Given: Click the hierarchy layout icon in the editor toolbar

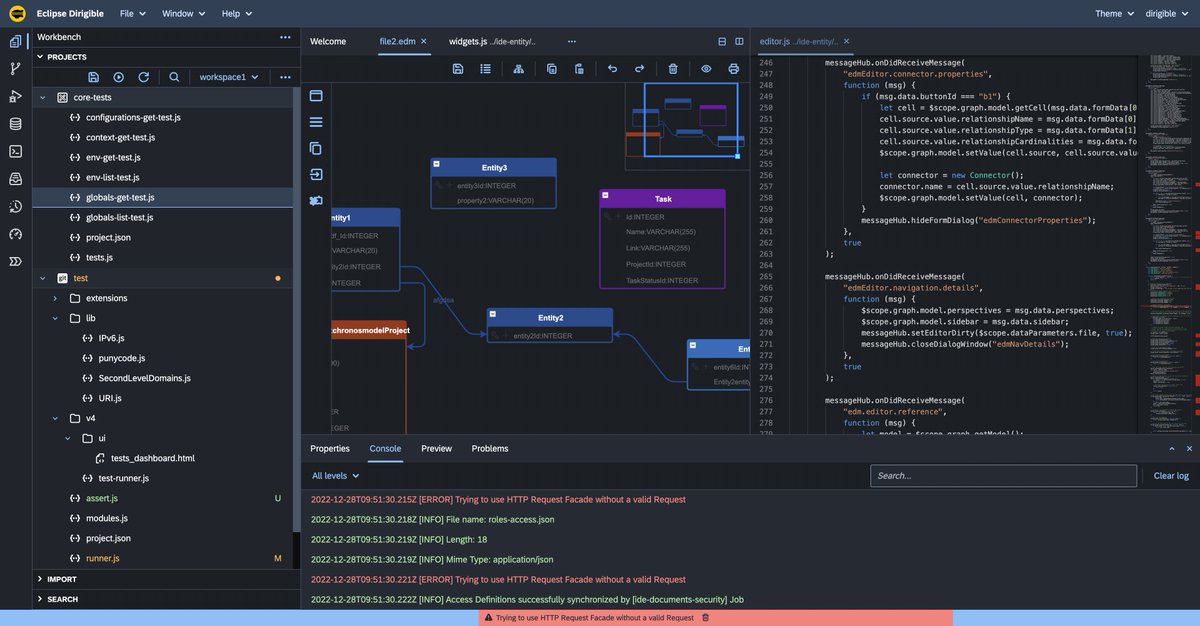Looking at the screenshot, I should [518, 69].
